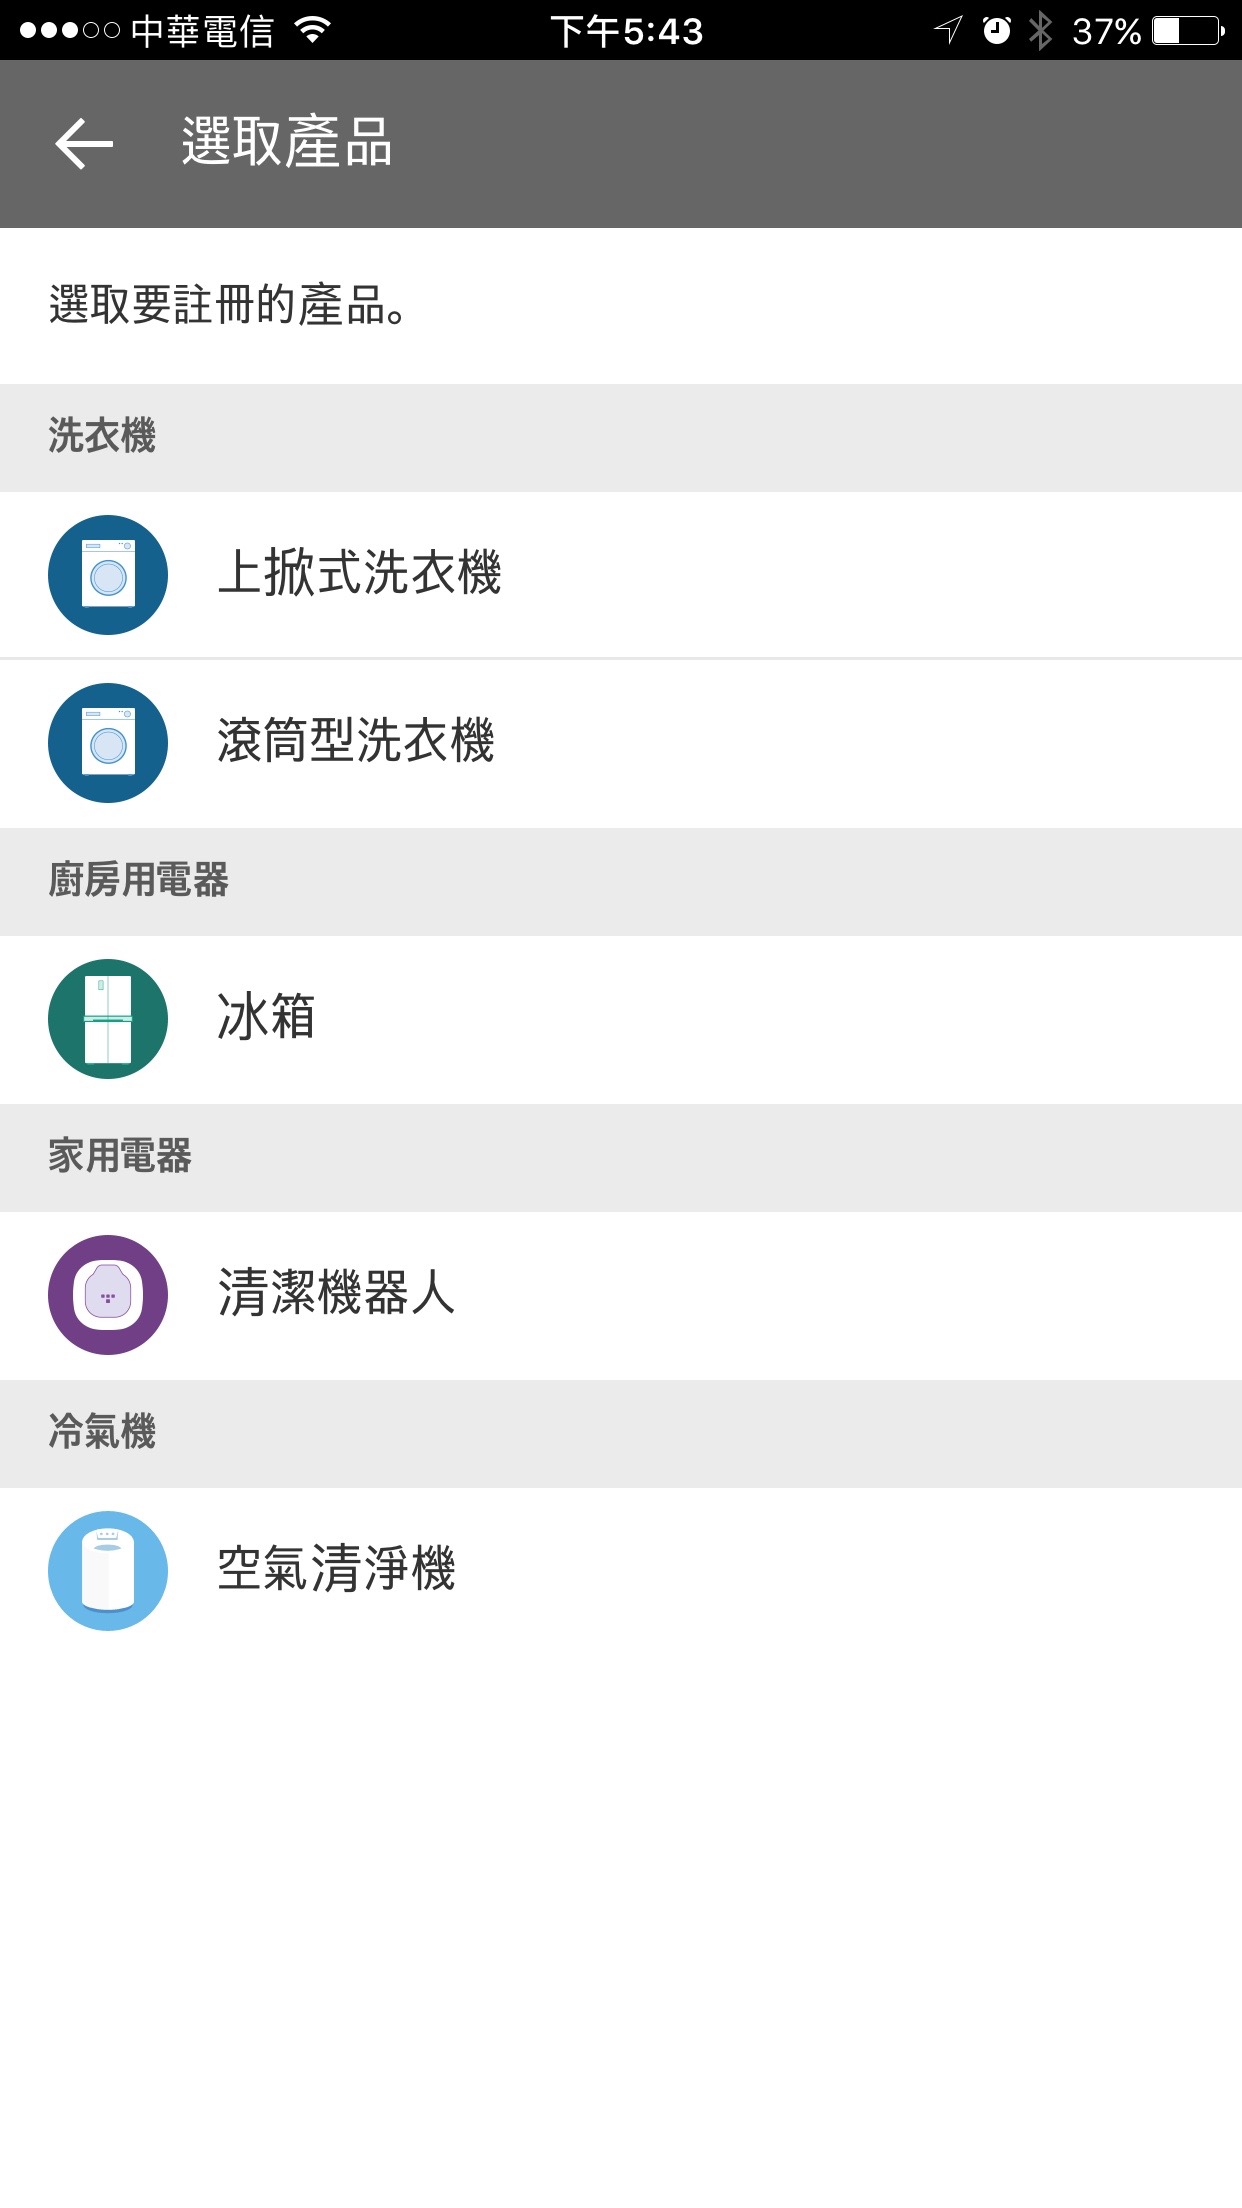
Task: Choose 滾筒型洗衣機 from the list
Action: point(356,741)
